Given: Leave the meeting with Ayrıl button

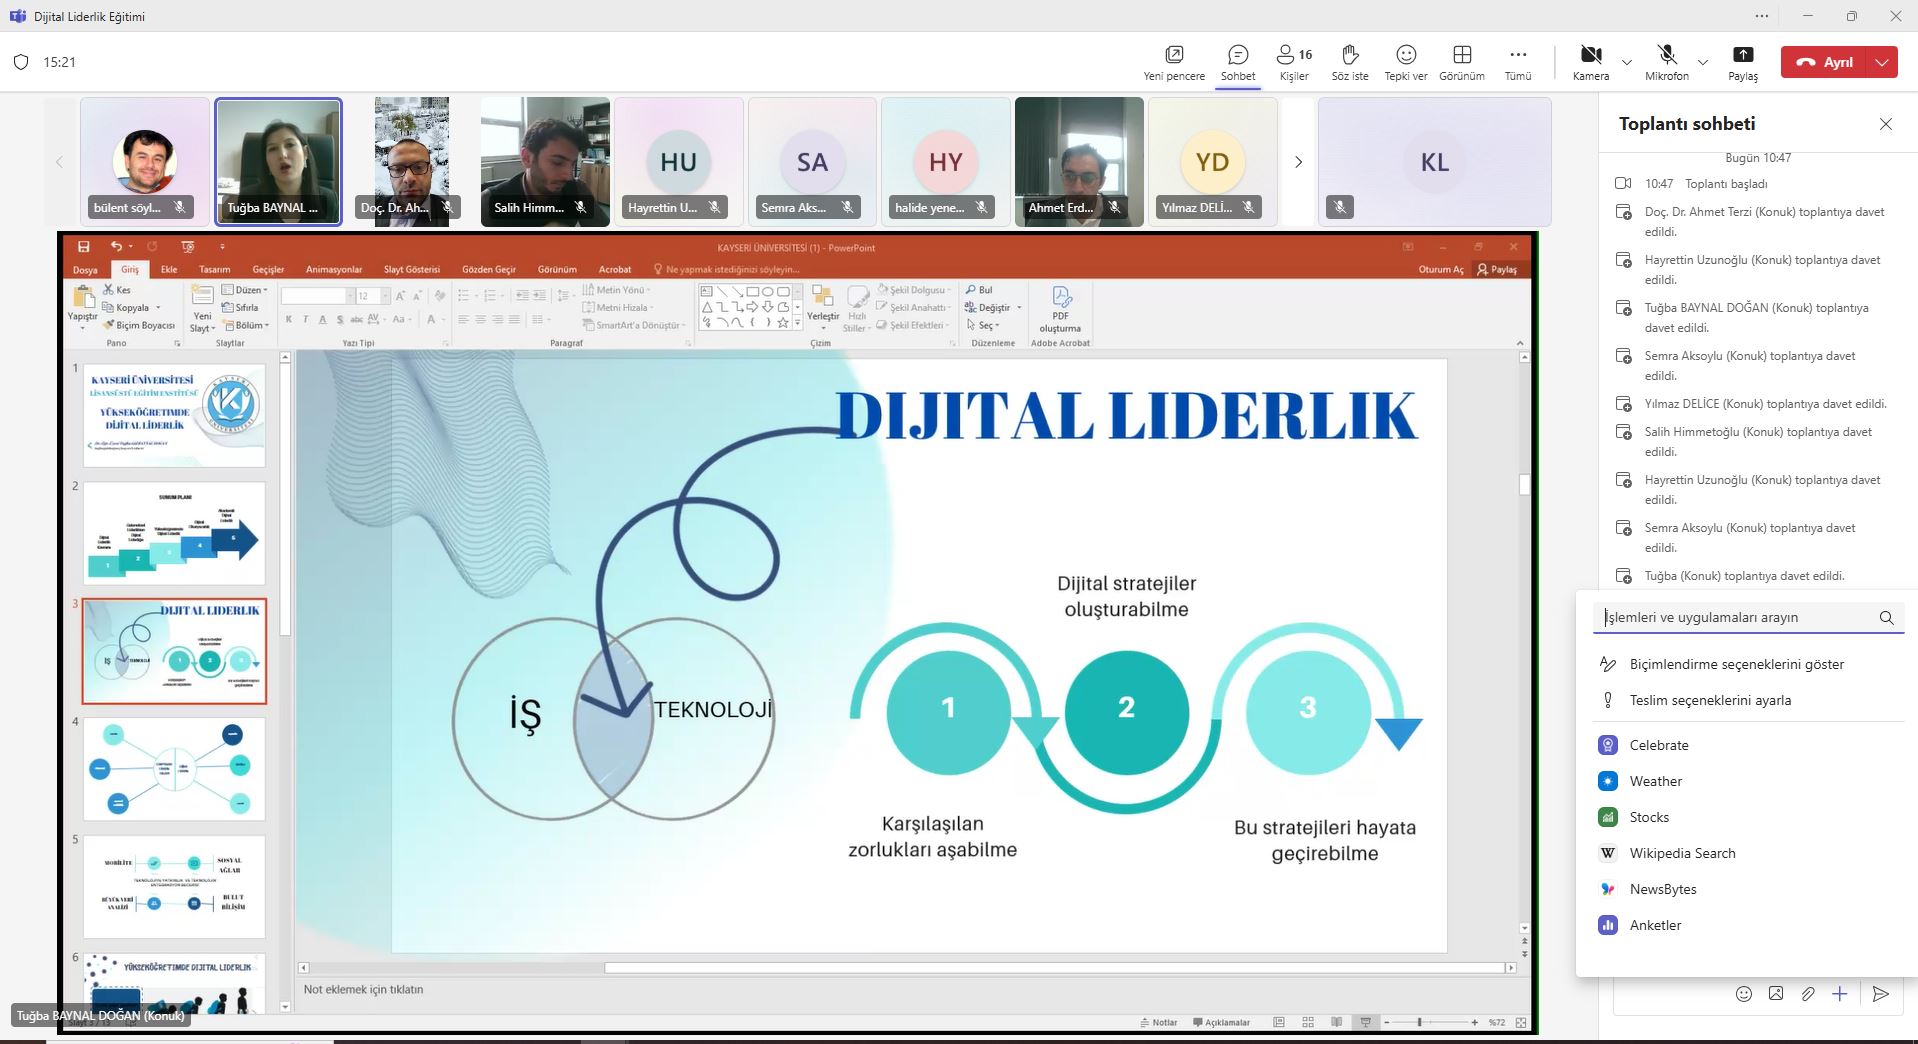Looking at the screenshot, I should pyautogui.click(x=1825, y=62).
